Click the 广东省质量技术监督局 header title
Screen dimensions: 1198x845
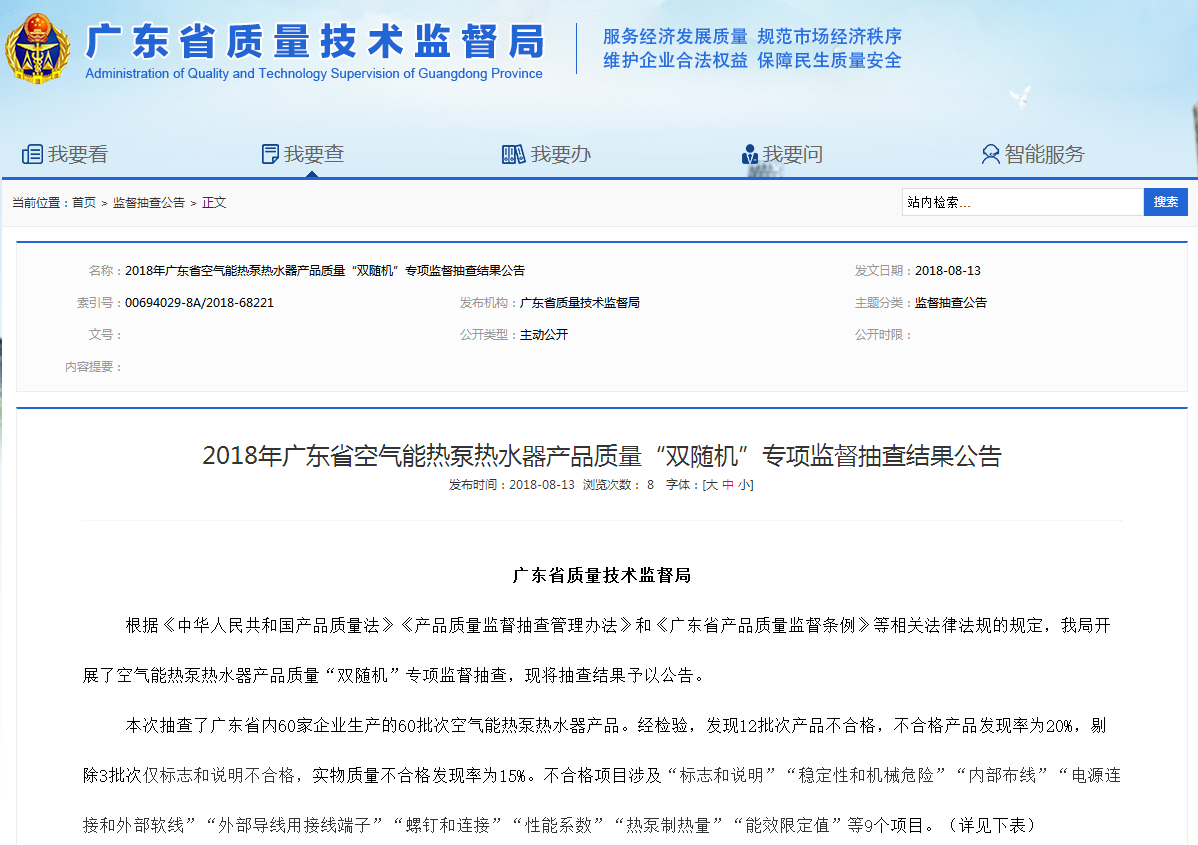click(x=314, y=40)
